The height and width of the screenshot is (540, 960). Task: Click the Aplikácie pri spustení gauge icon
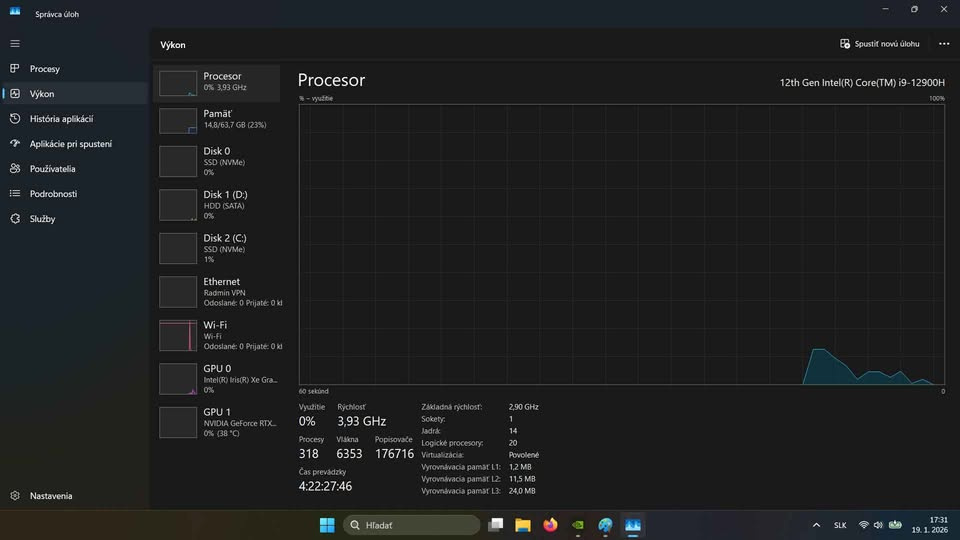(15, 143)
